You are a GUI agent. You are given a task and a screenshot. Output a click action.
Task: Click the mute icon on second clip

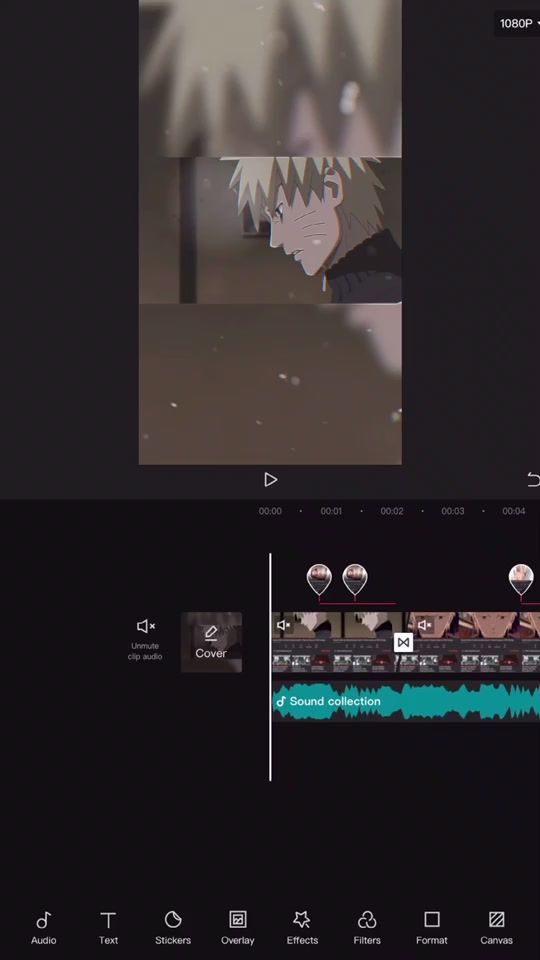(425, 625)
